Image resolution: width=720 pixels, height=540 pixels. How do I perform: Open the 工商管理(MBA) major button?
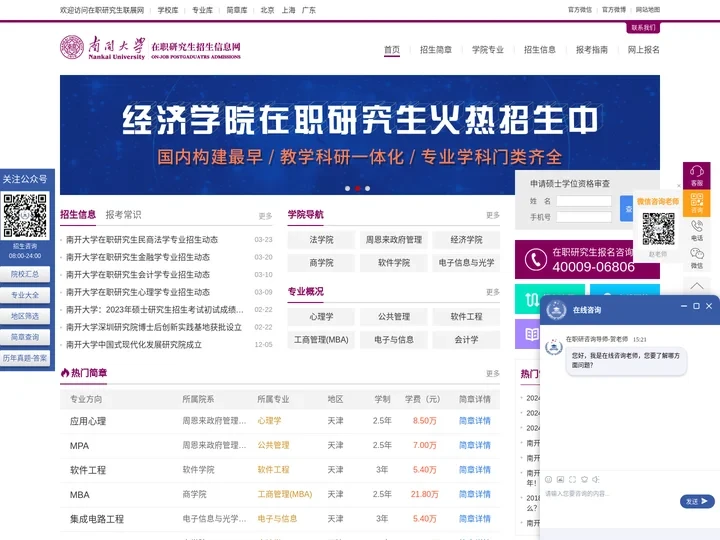(x=321, y=339)
